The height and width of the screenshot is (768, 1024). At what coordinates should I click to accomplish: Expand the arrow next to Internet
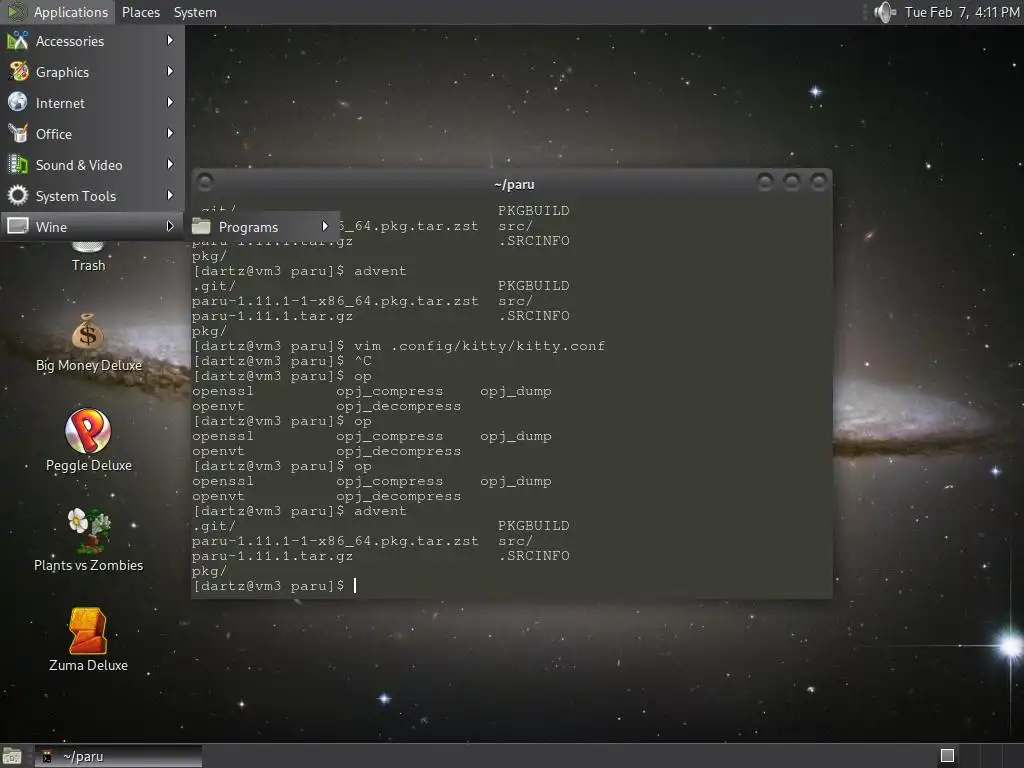[x=170, y=103]
